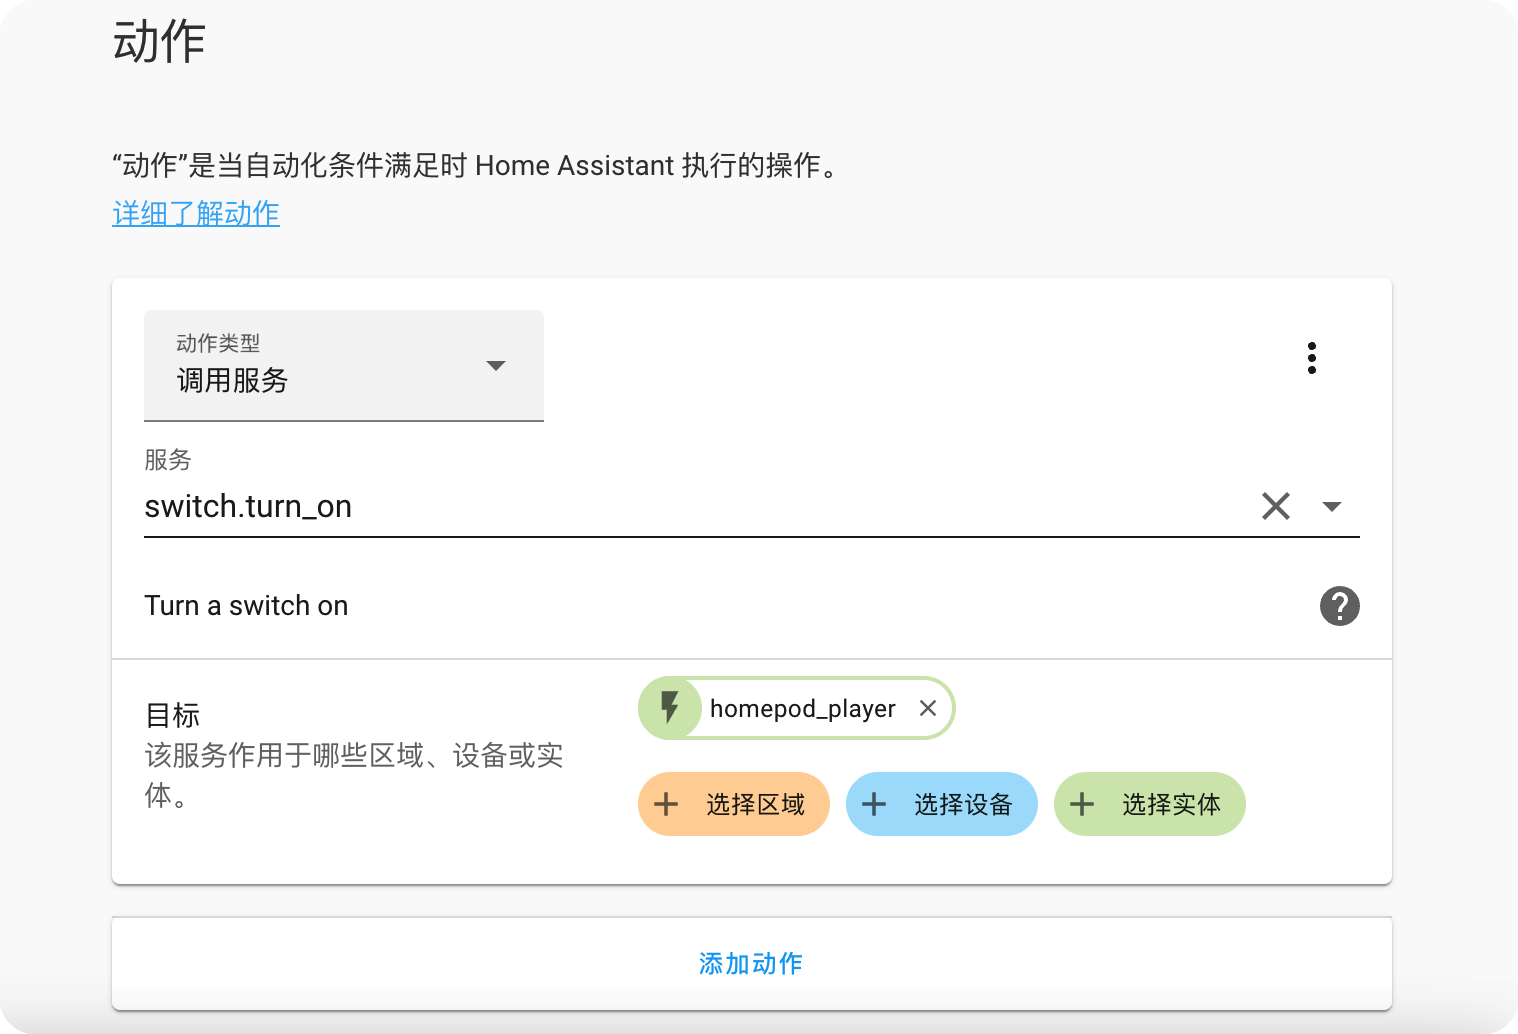Open the action's three-dot overflow menu
This screenshot has width=1518, height=1034.
1311,358
